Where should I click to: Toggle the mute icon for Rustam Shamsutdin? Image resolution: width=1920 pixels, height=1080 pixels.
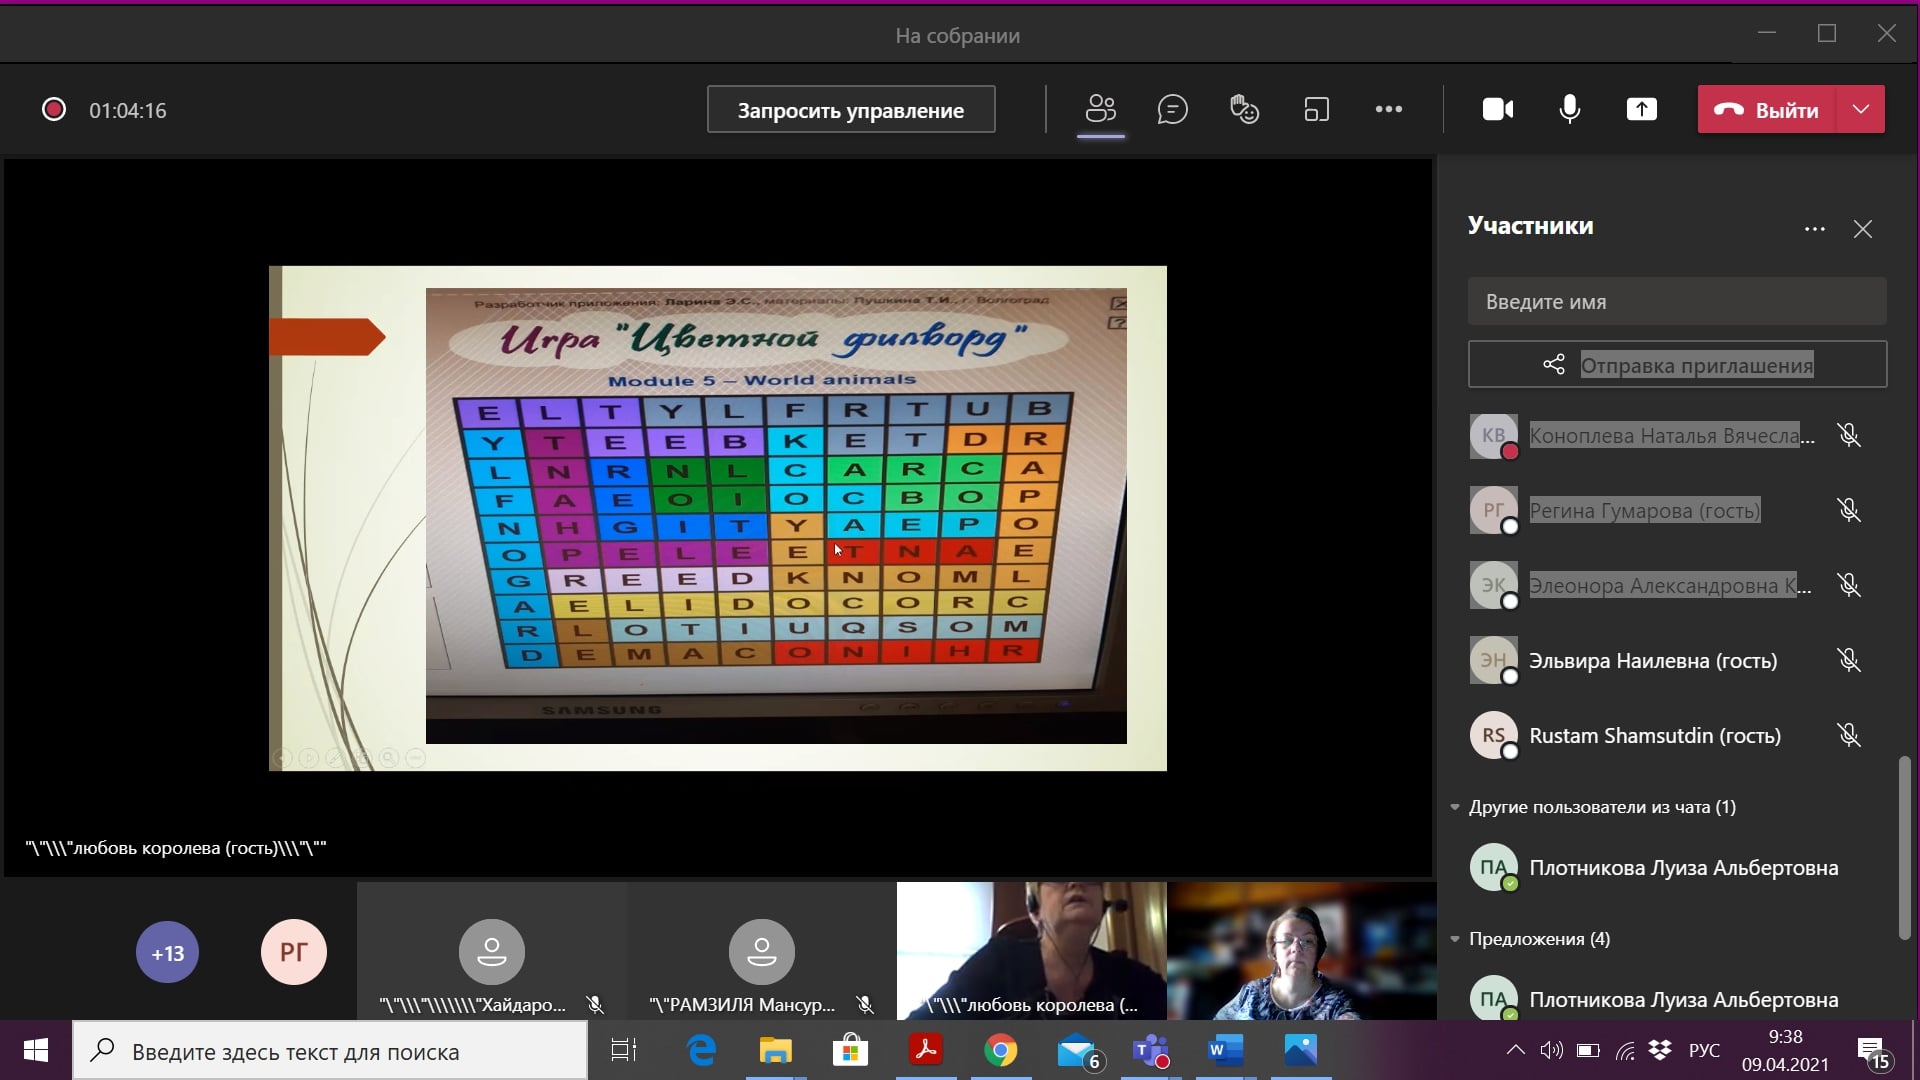1848,736
